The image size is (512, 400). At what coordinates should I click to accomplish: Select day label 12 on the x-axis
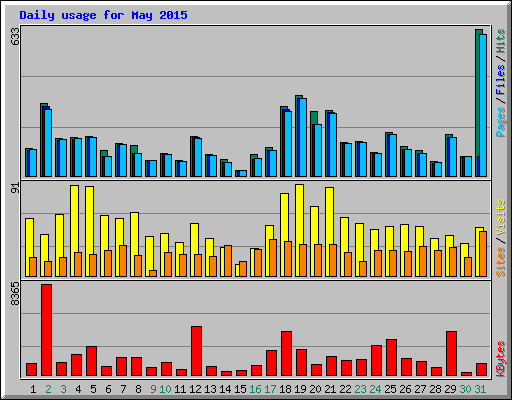coord(195,389)
